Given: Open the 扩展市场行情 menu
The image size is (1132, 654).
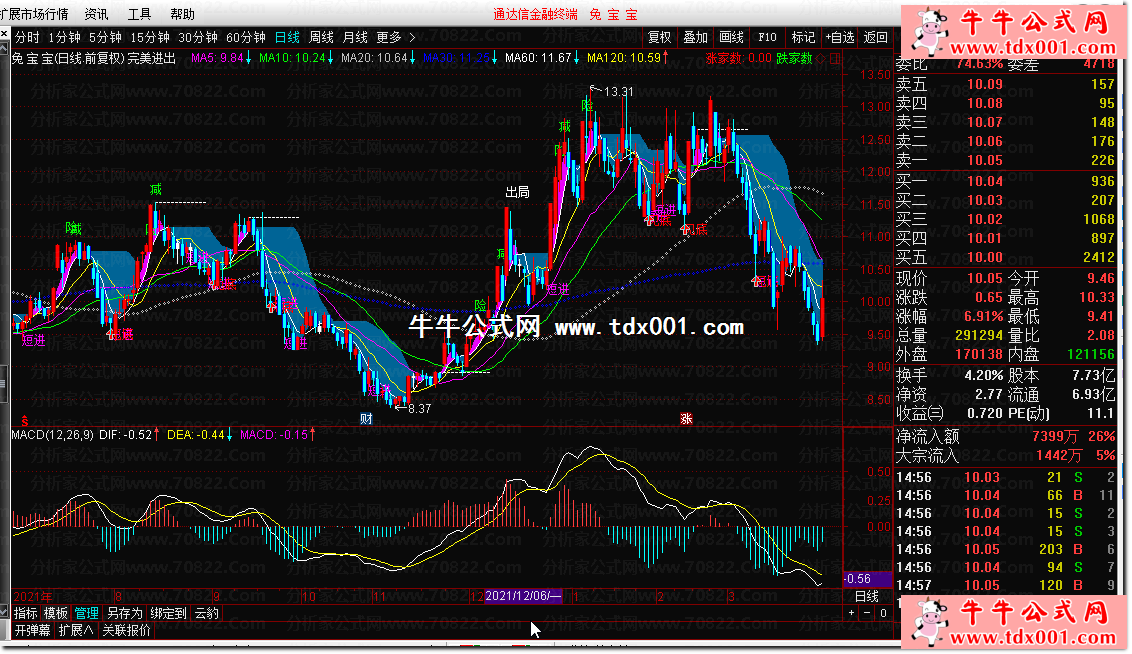Looking at the screenshot, I should (x=35, y=14).
